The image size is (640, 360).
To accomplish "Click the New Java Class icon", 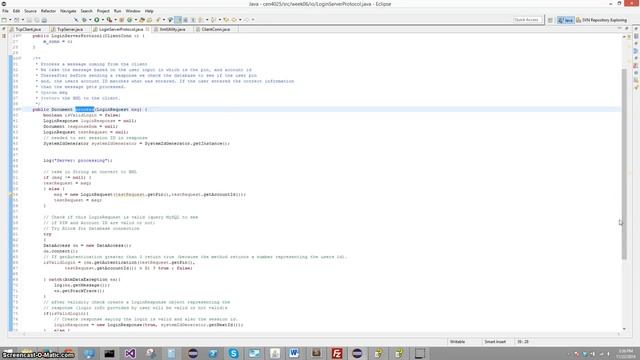I will (129, 20).
